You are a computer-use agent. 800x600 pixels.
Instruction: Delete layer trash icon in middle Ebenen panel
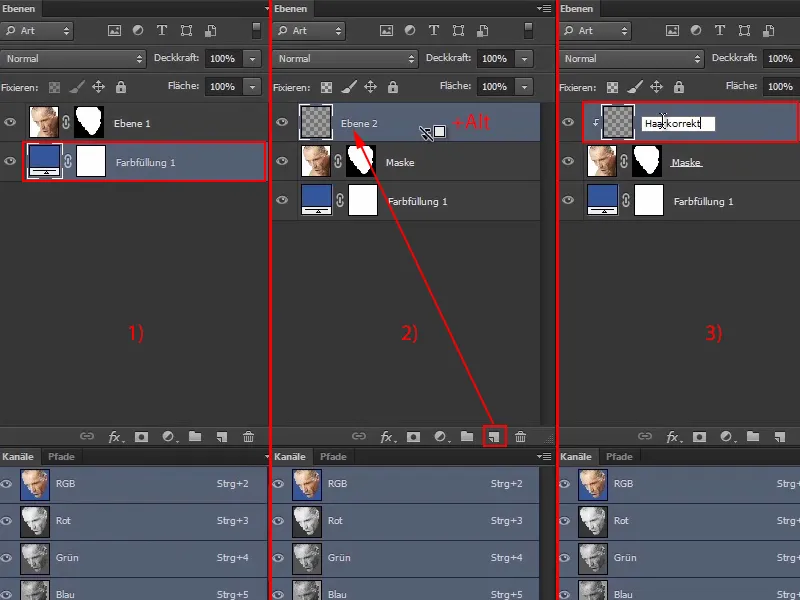tap(520, 437)
